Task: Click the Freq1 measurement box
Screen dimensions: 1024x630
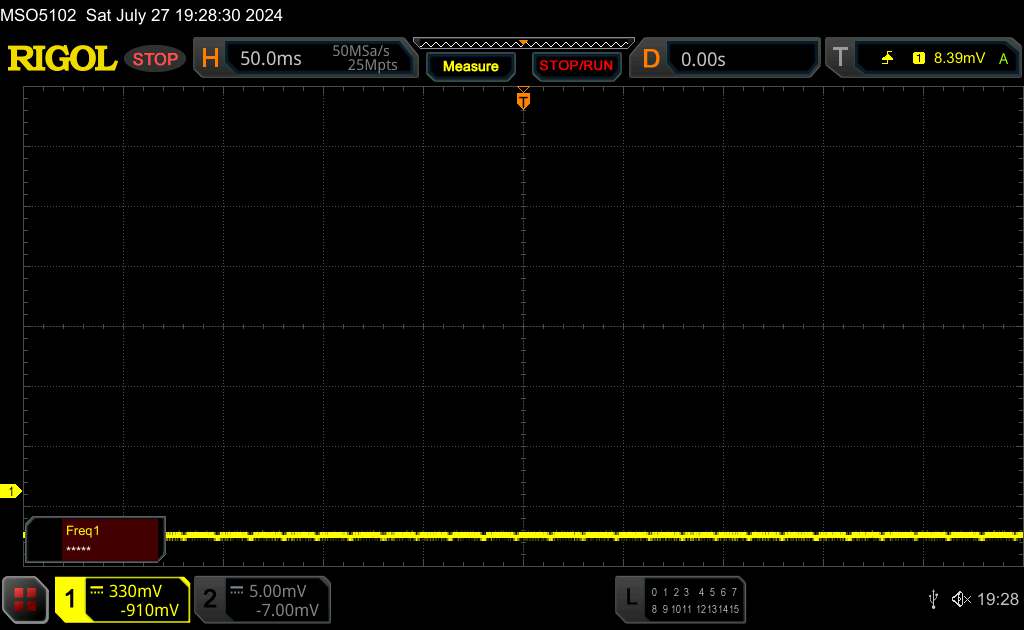Action: click(95, 539)
